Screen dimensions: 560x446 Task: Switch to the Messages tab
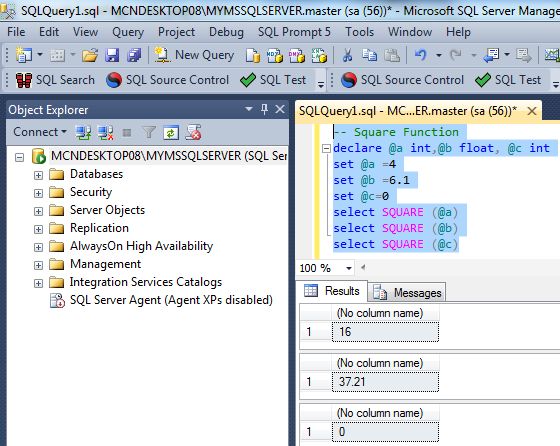click(x=408, y=293)
